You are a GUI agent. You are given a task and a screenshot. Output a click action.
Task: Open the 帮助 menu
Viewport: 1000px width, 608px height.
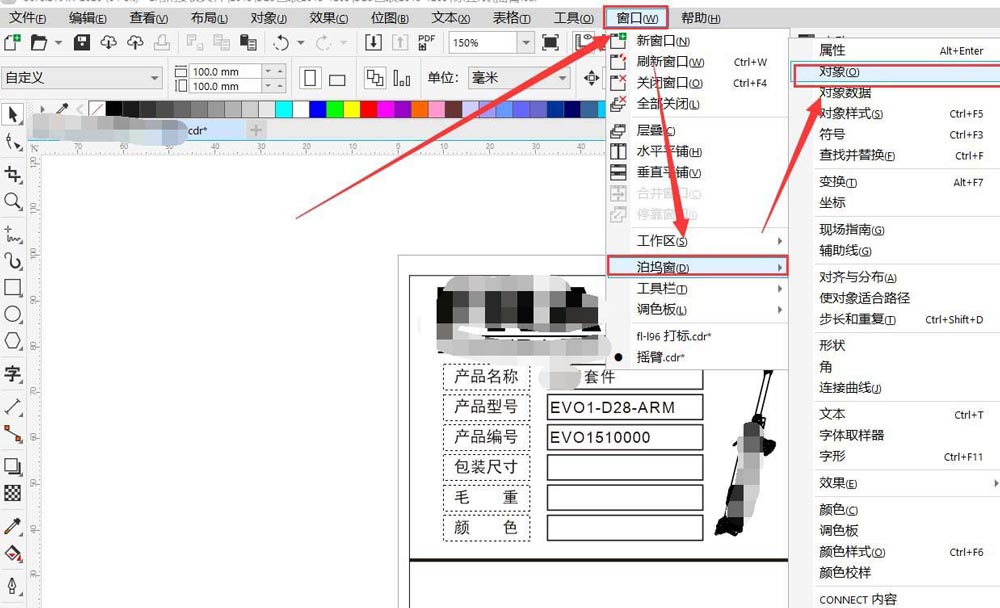pyautogui.click(x=702, y=16)
